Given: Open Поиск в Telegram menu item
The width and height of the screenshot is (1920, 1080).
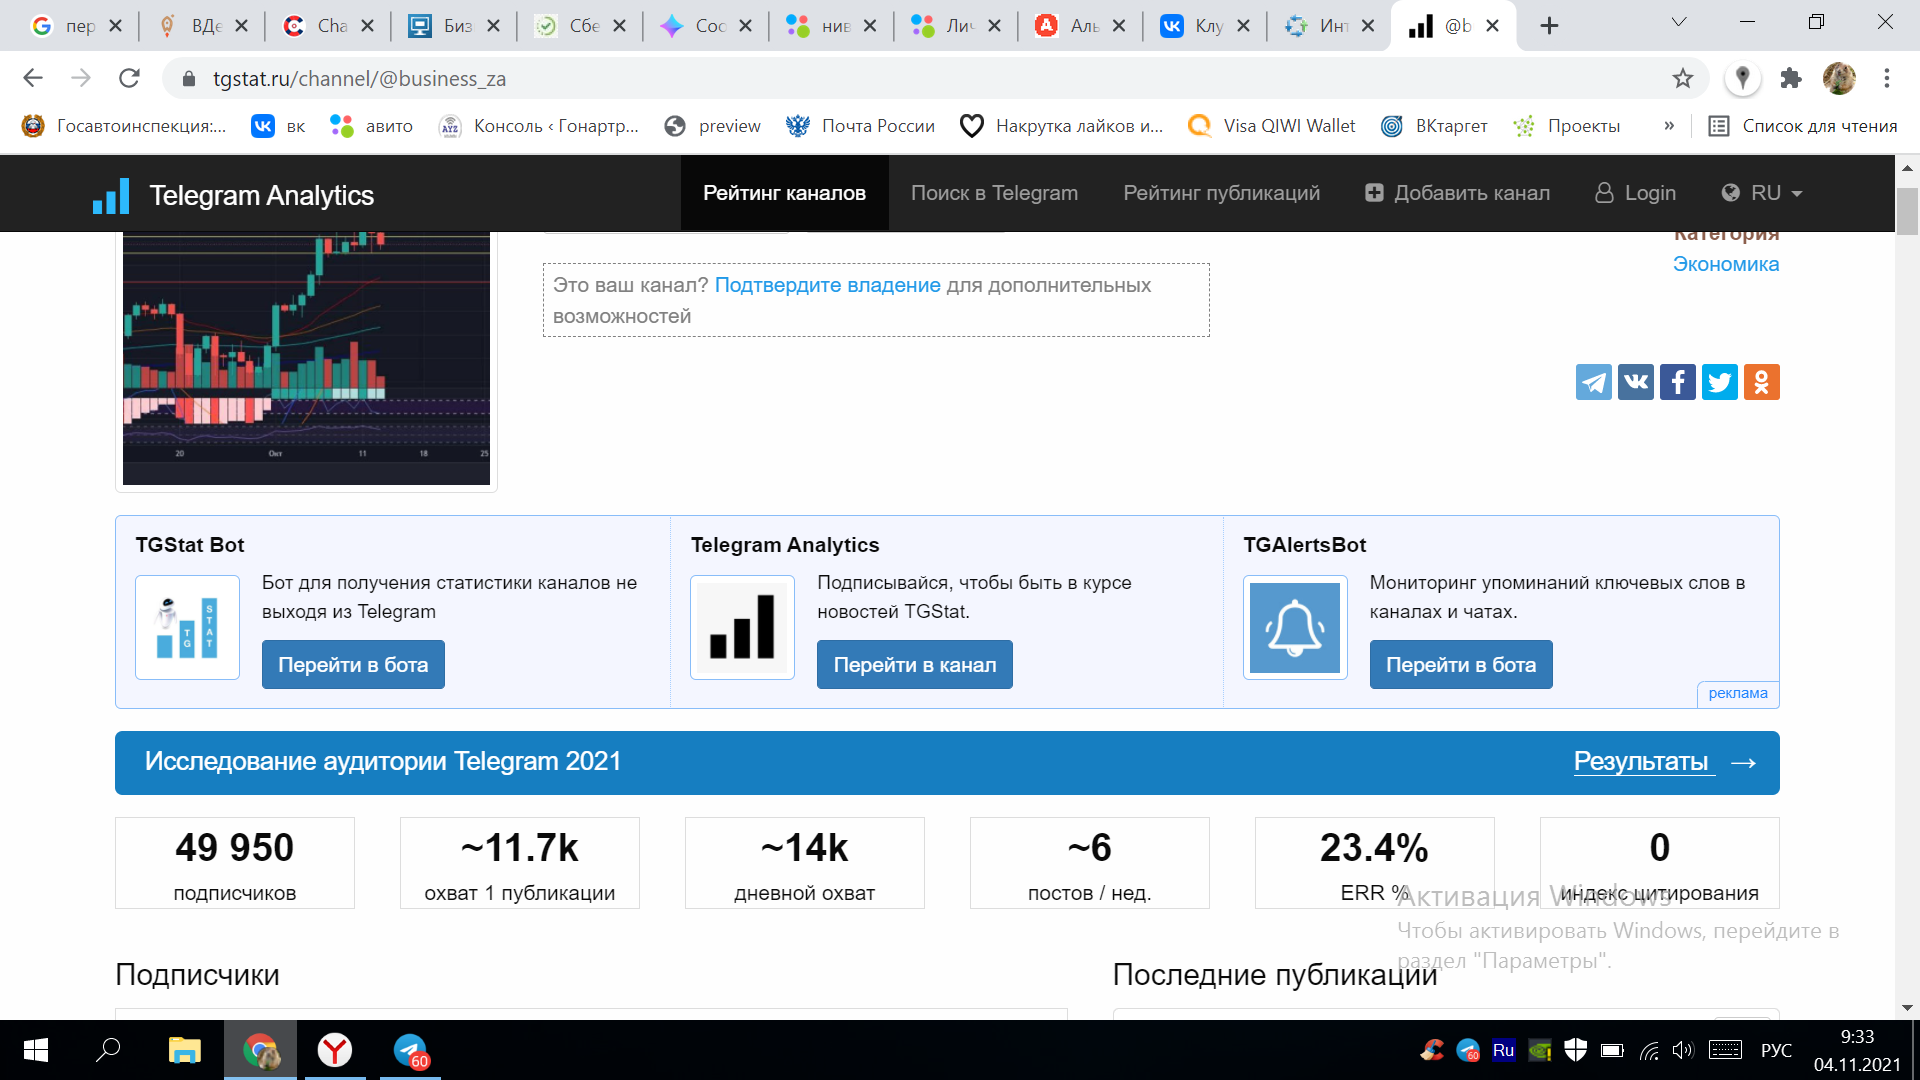Looking at the screenshot, I should 994,193.
